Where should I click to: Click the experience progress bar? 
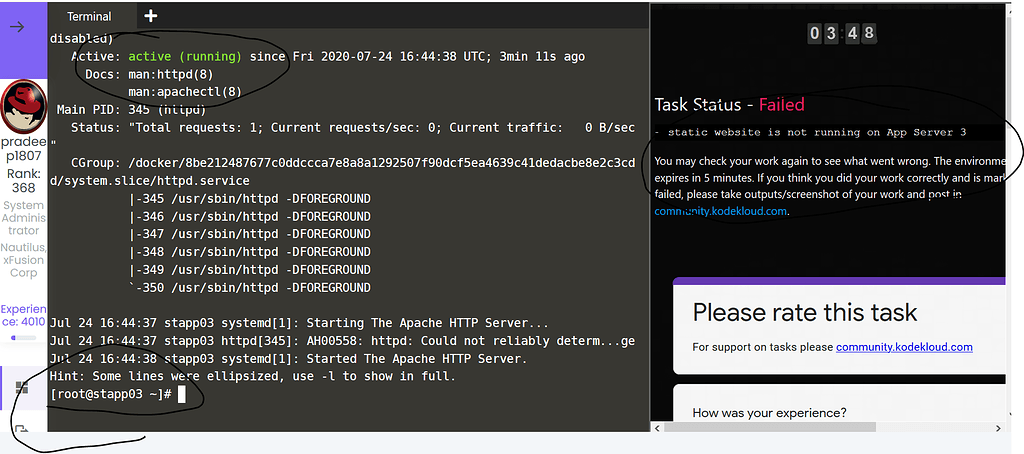tap(22, 338)
